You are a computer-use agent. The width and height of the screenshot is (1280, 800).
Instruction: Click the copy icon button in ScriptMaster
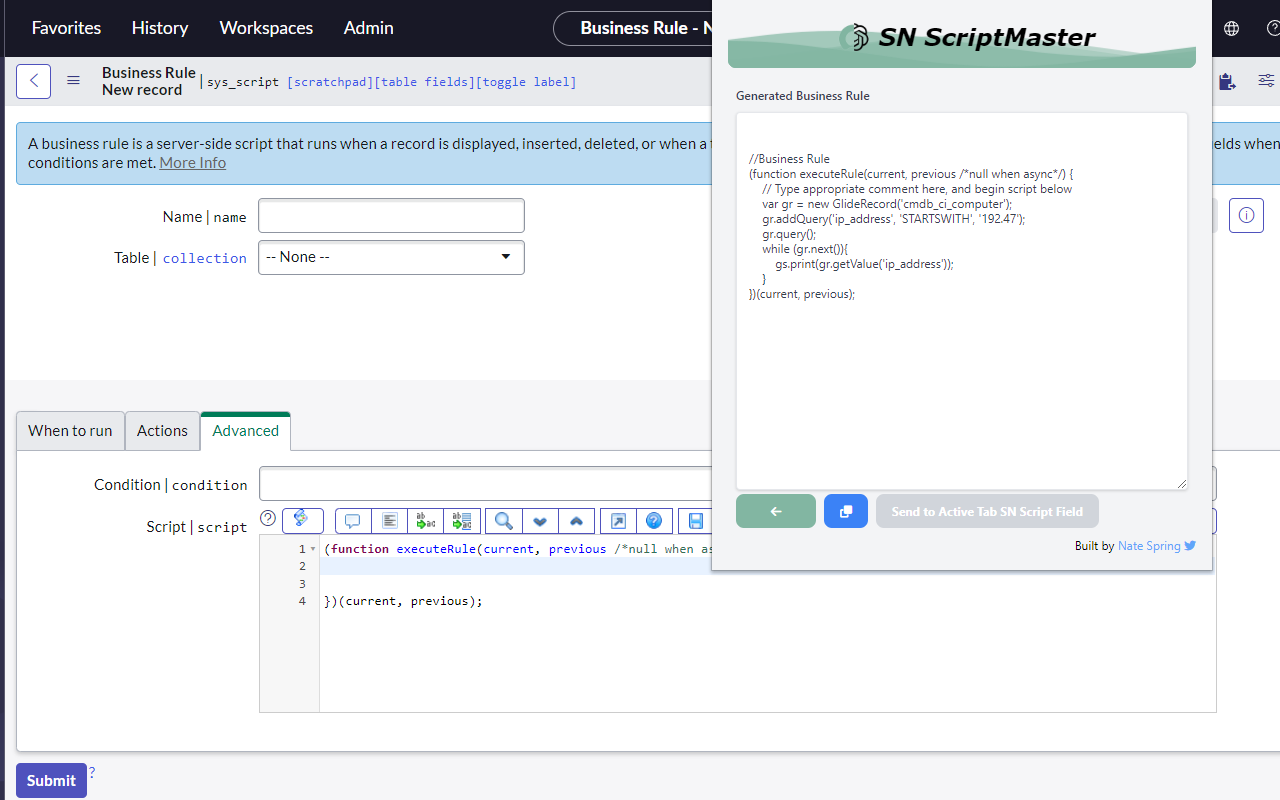point(846,511)
